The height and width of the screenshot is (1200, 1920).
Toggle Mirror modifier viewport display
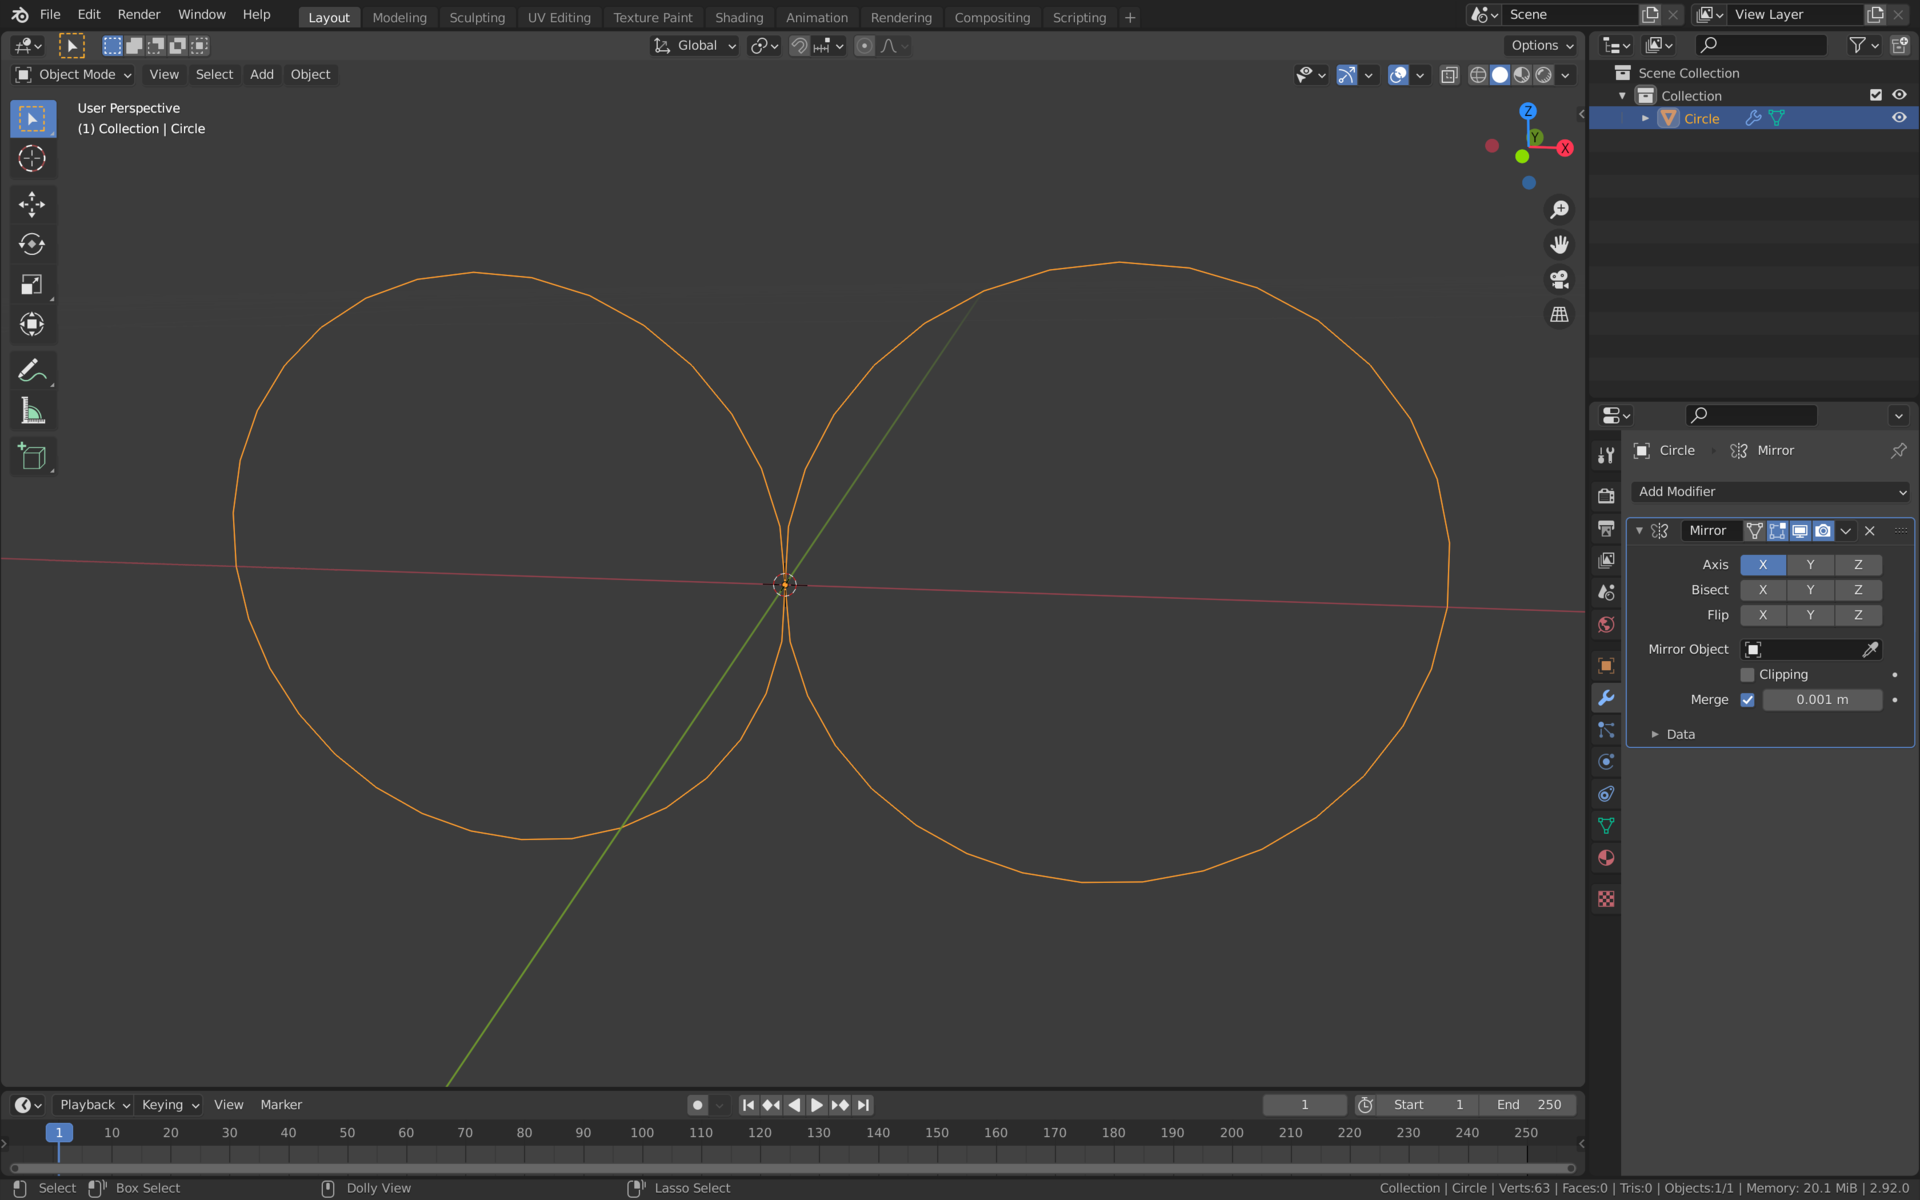[1800, 531]
